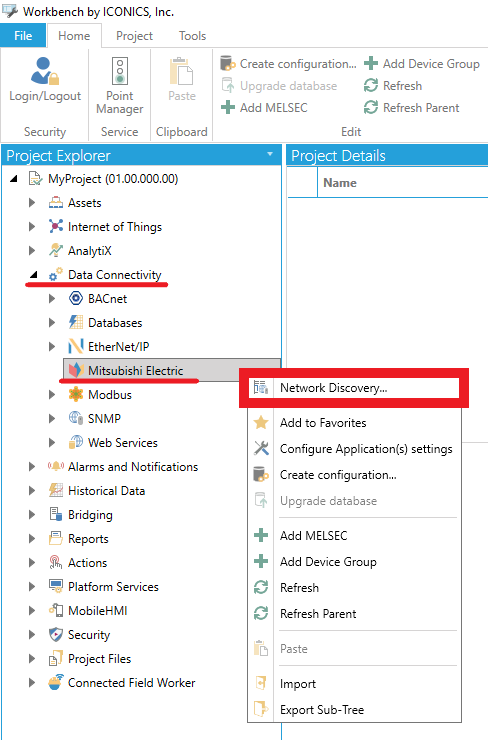Open the Project Explorer panel dropdown arrow

click(x=270, y=154)
